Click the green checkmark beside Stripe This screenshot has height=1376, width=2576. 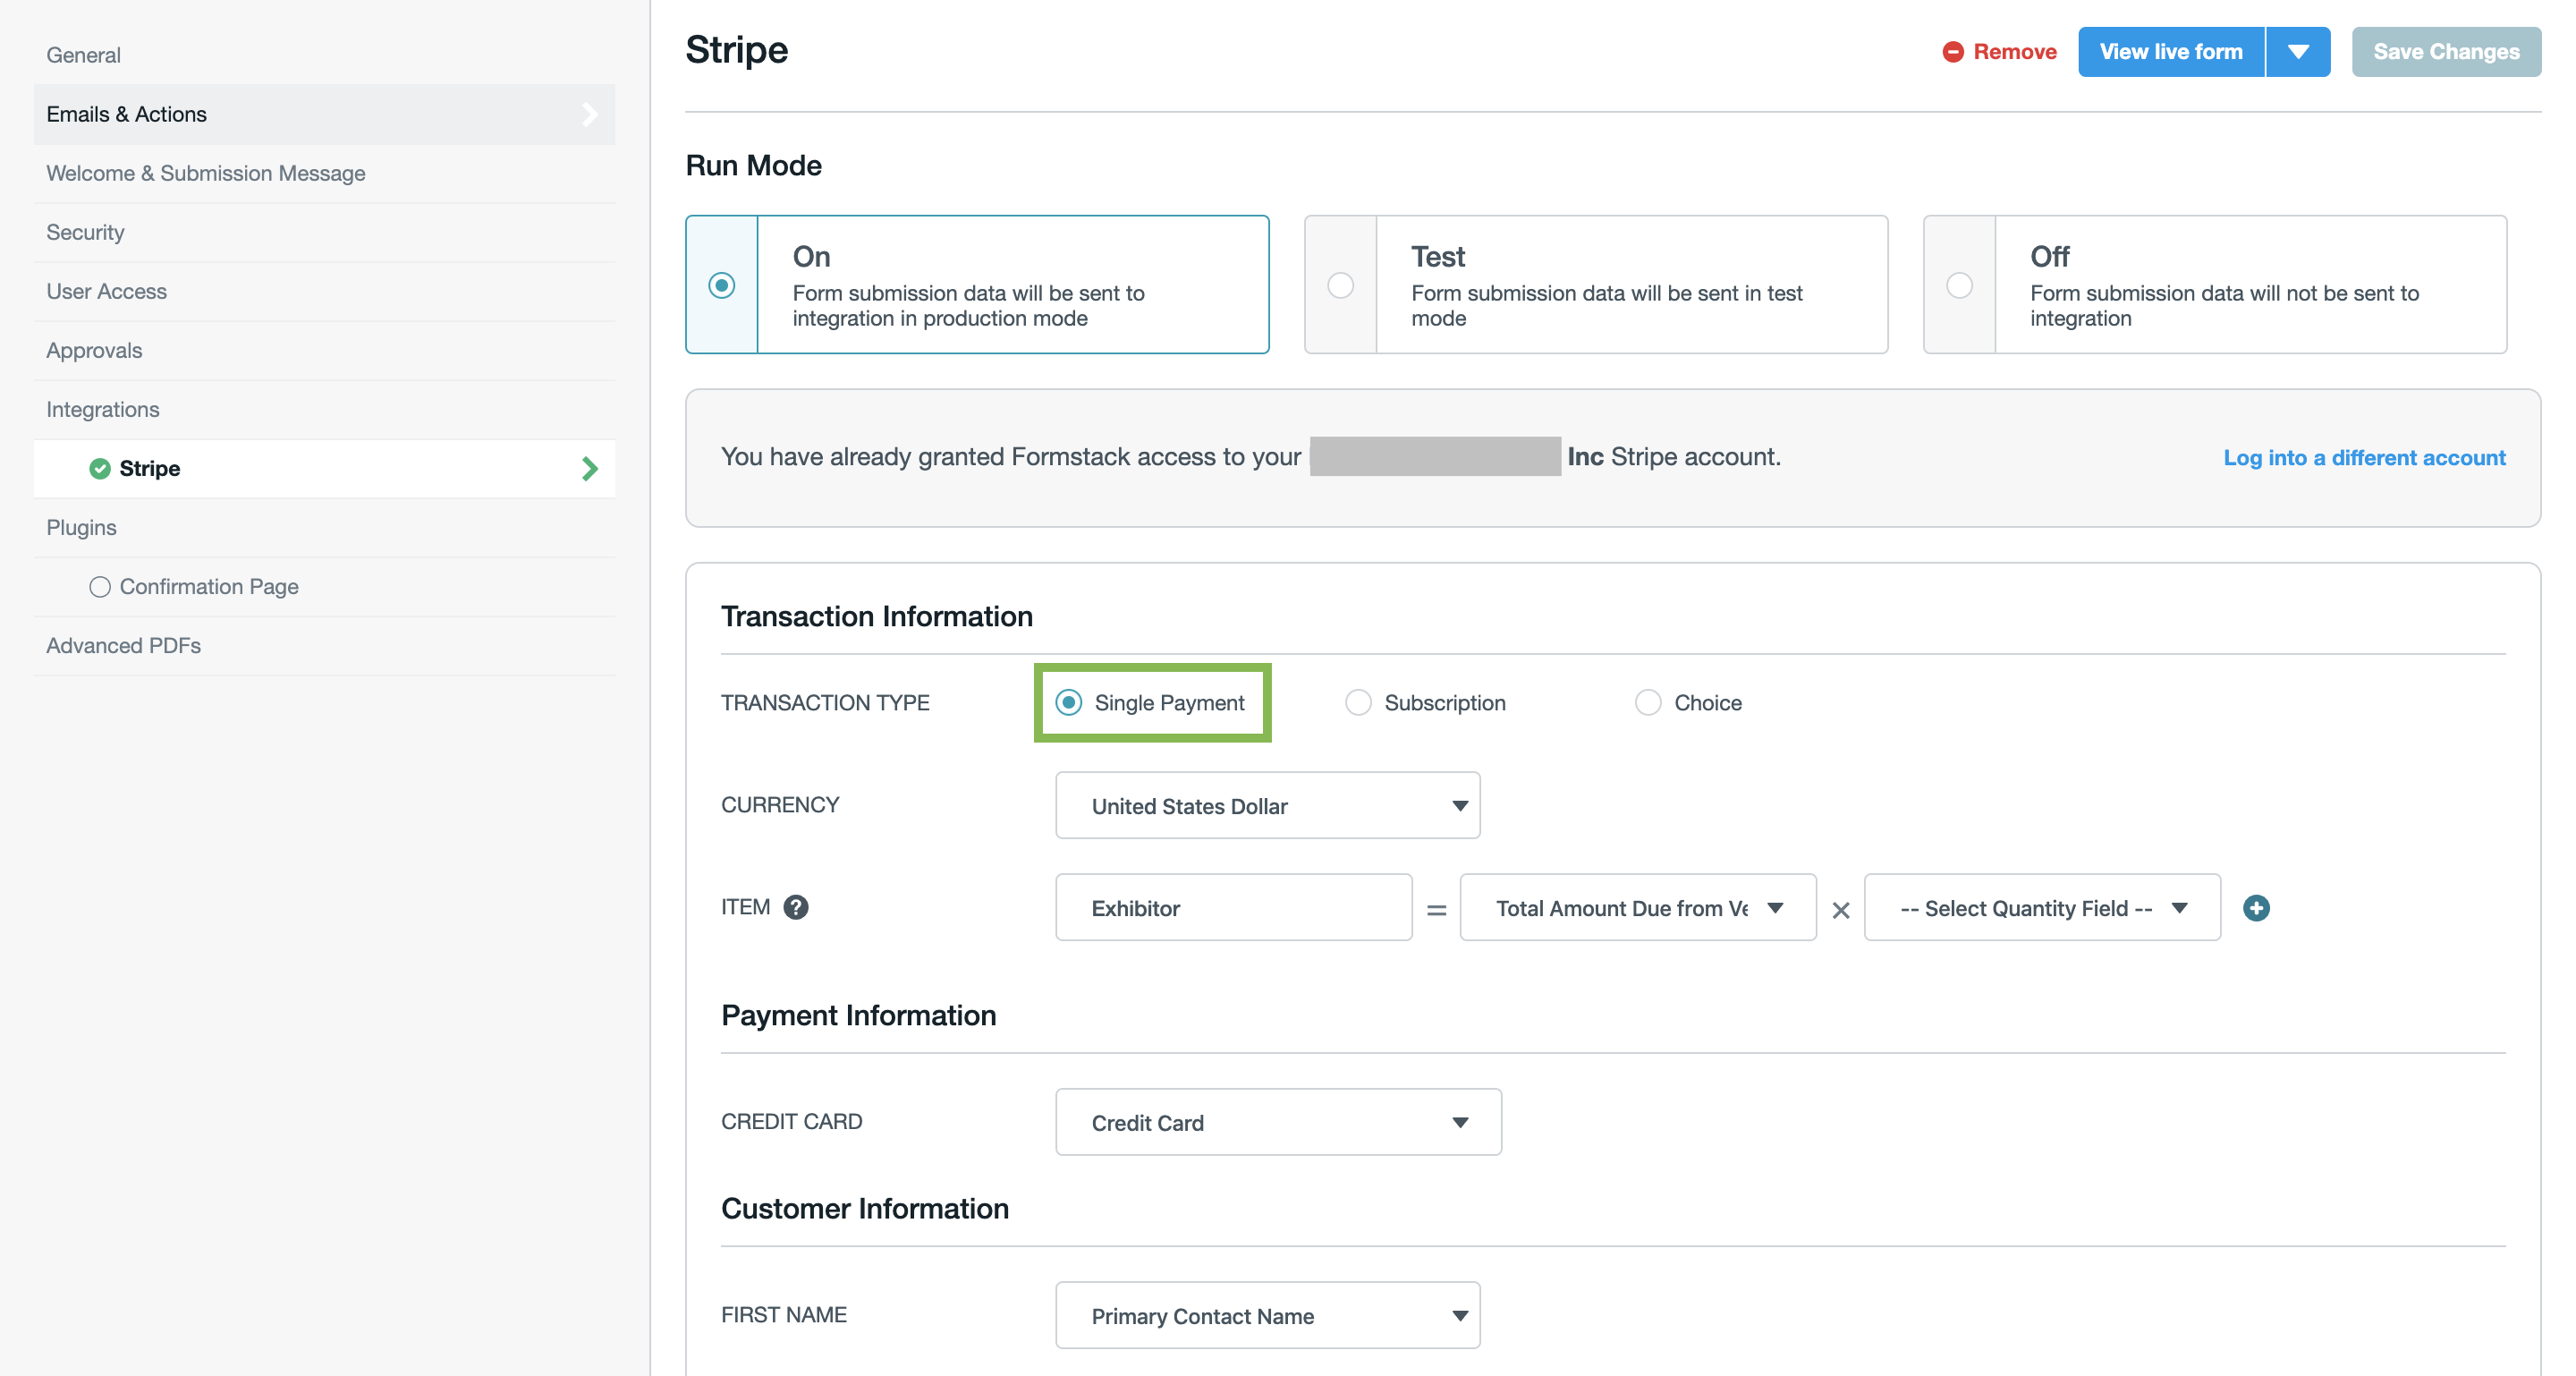pyautogui.click(x=99, y=468)
